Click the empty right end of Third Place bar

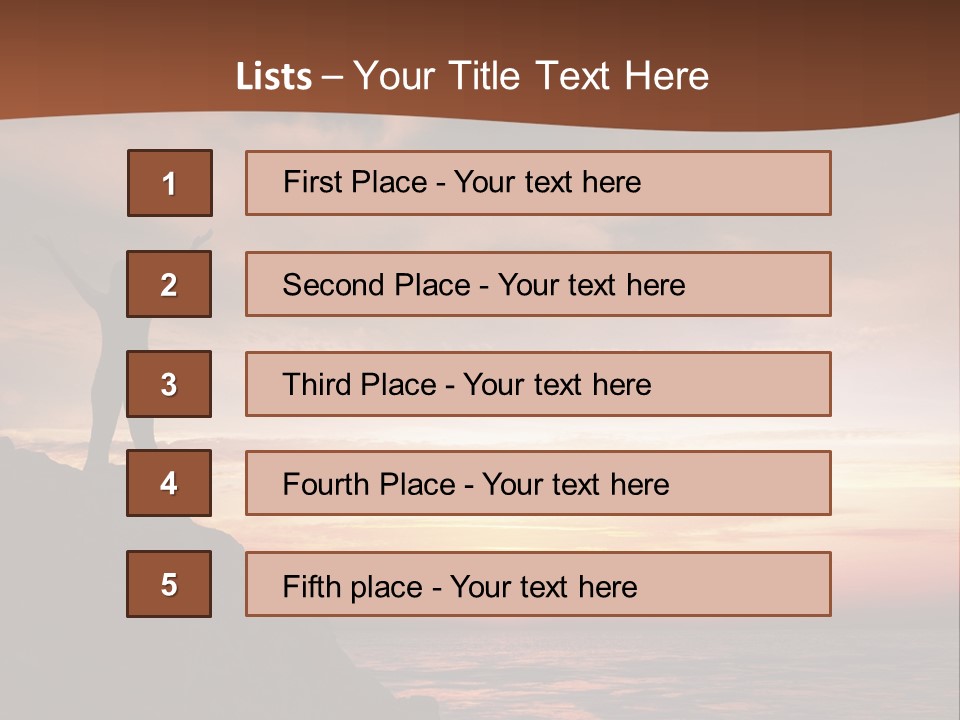760,384
